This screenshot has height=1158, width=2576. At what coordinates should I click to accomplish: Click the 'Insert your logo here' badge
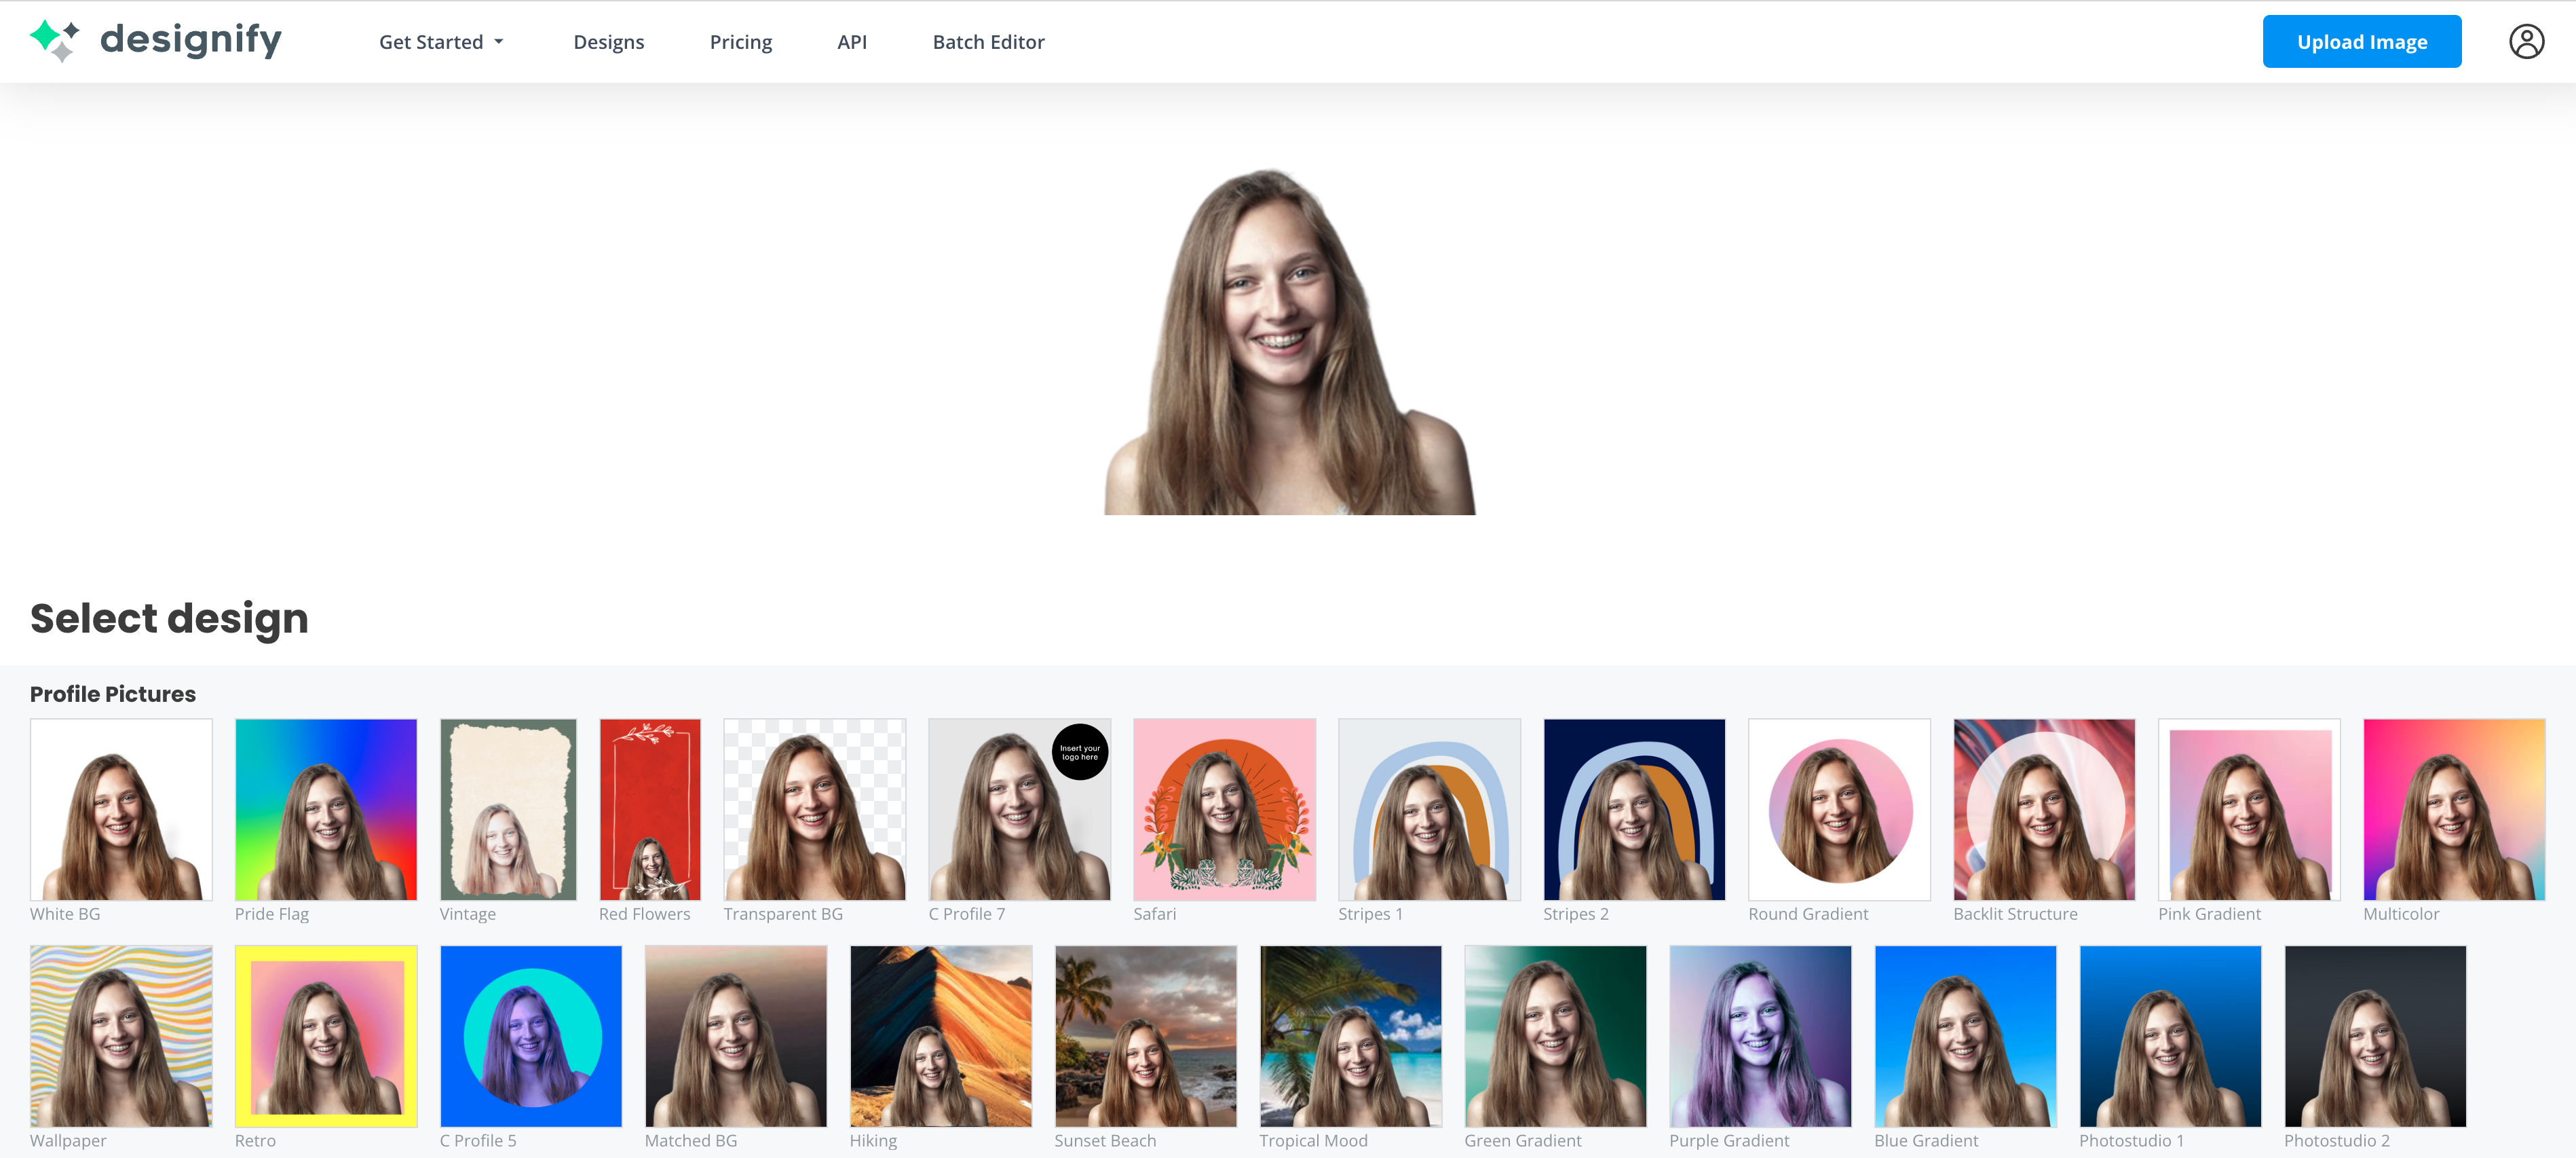click(1080, 752)
